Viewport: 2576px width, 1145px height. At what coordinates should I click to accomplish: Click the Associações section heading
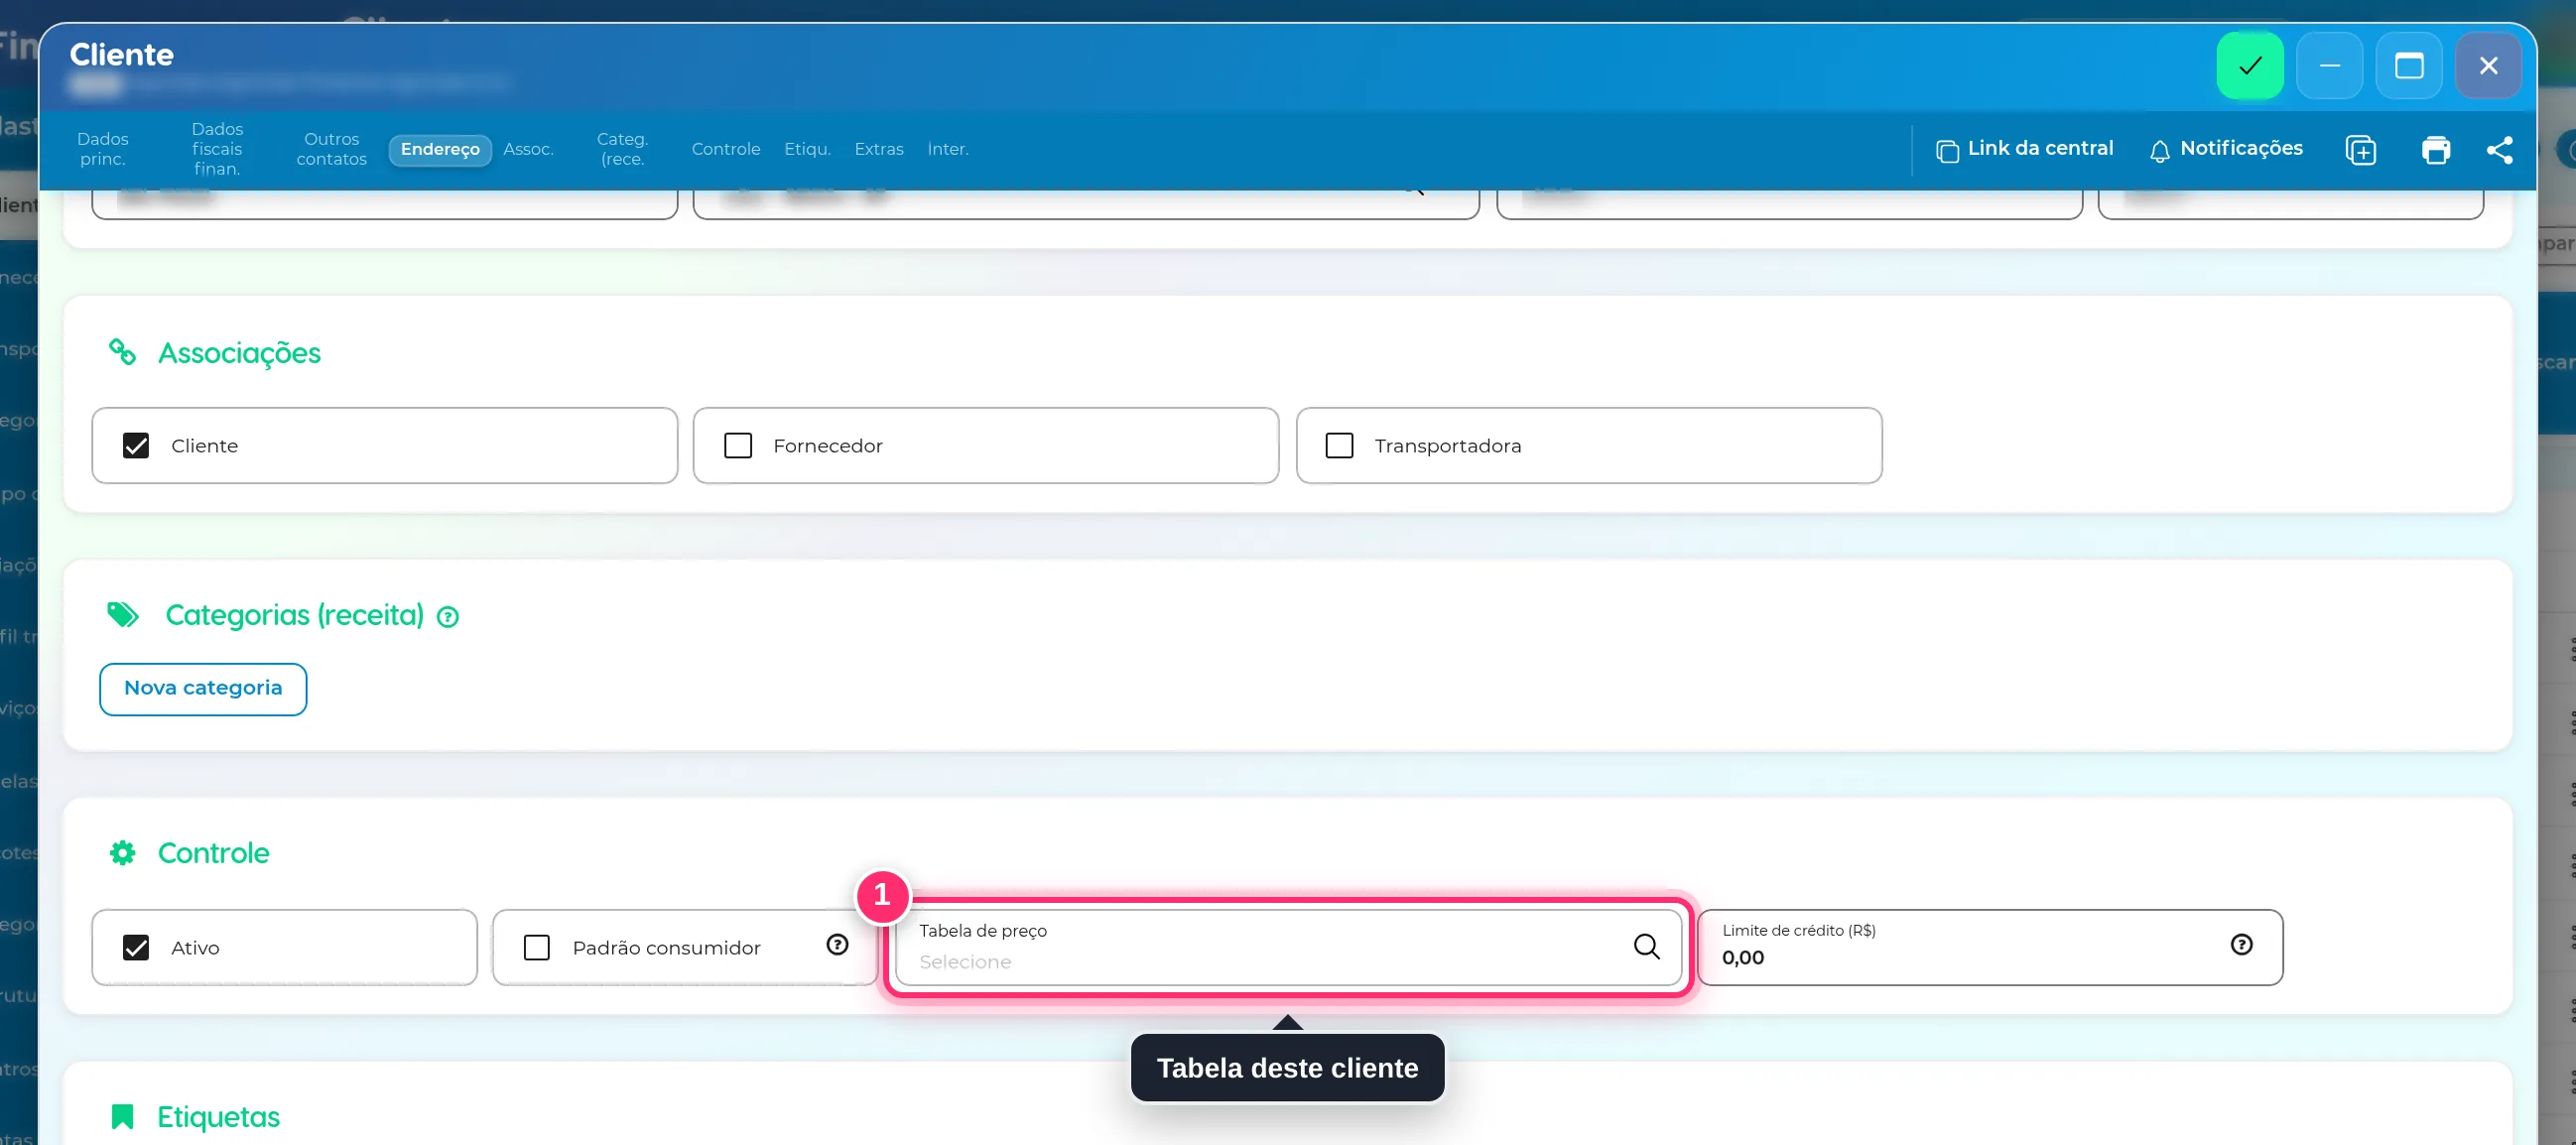tap(239, 353)
